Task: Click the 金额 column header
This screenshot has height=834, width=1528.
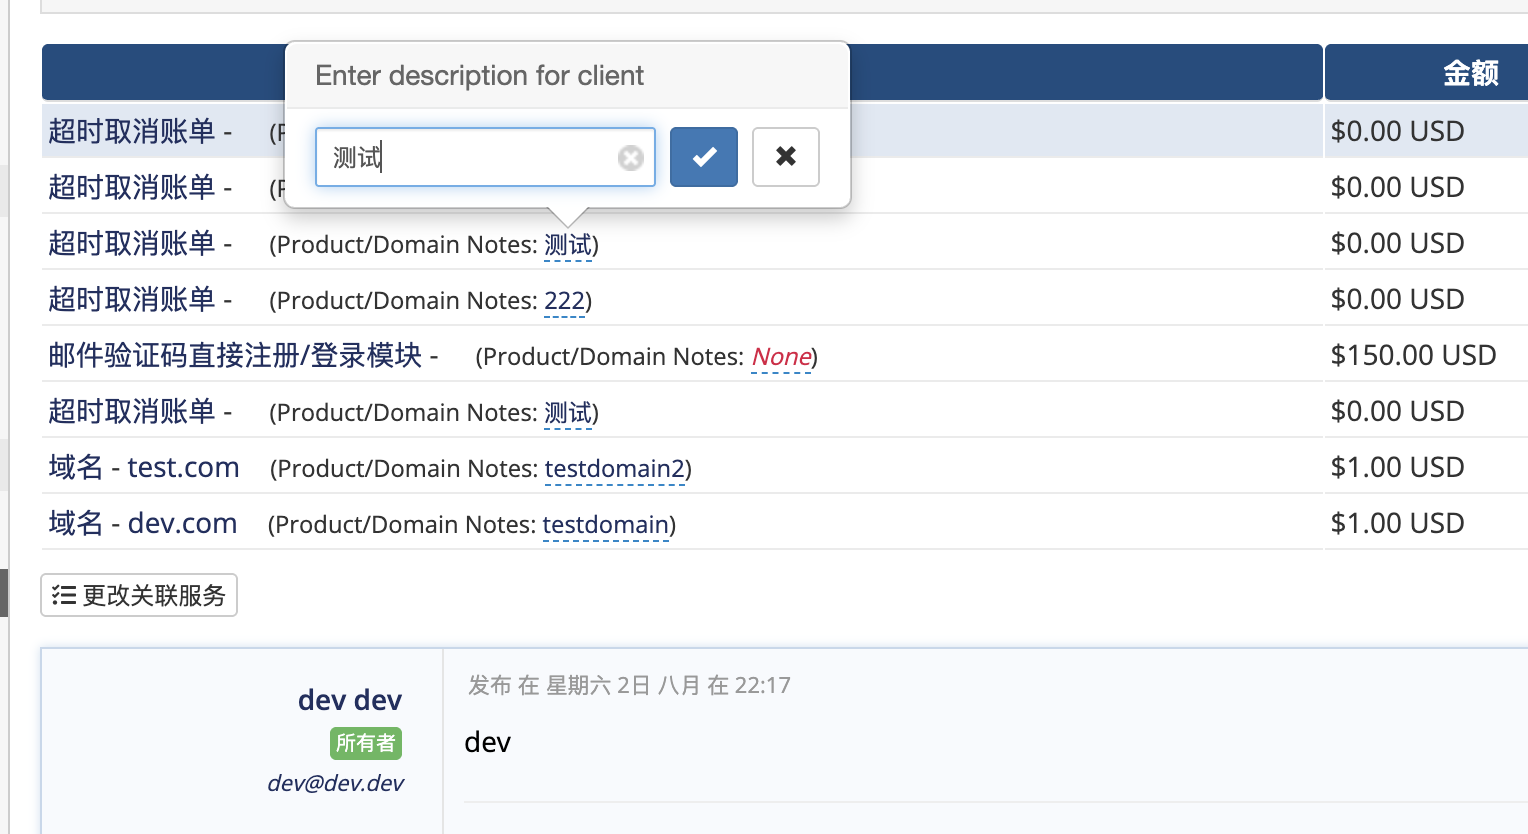Action: [1470, 73]
